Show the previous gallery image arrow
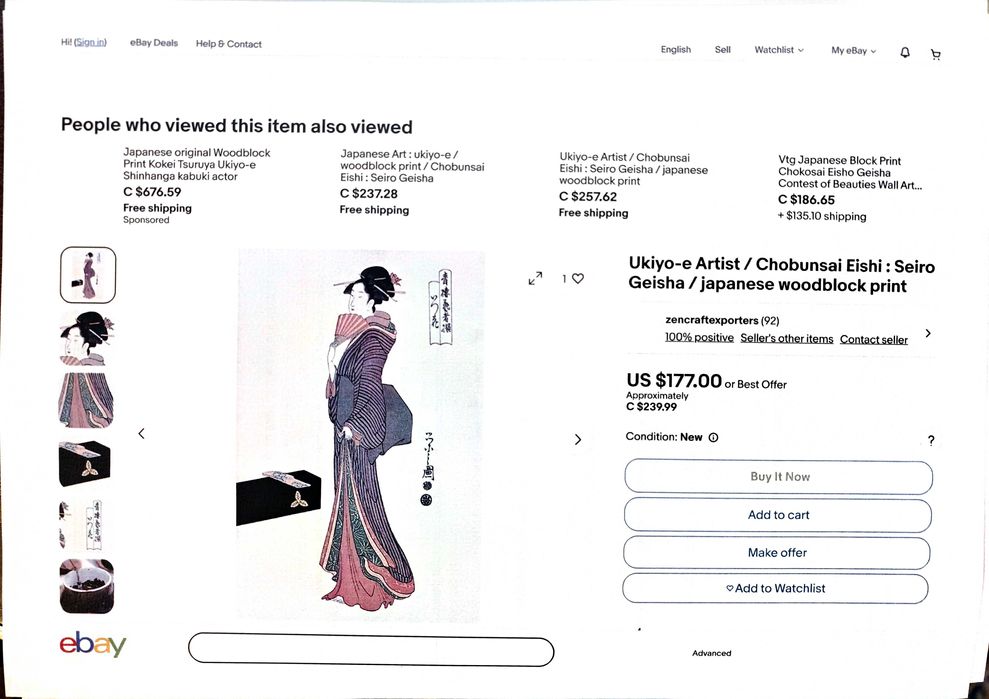This screenshot has width=989, height=699. click(141, 433)
